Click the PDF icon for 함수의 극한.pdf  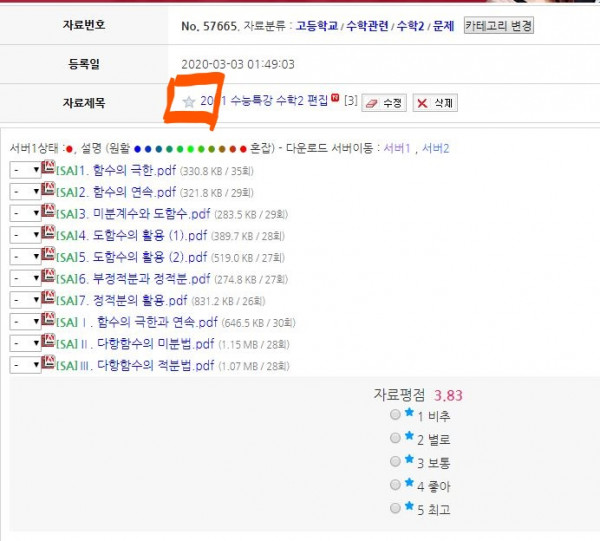[x=49, y=170]
